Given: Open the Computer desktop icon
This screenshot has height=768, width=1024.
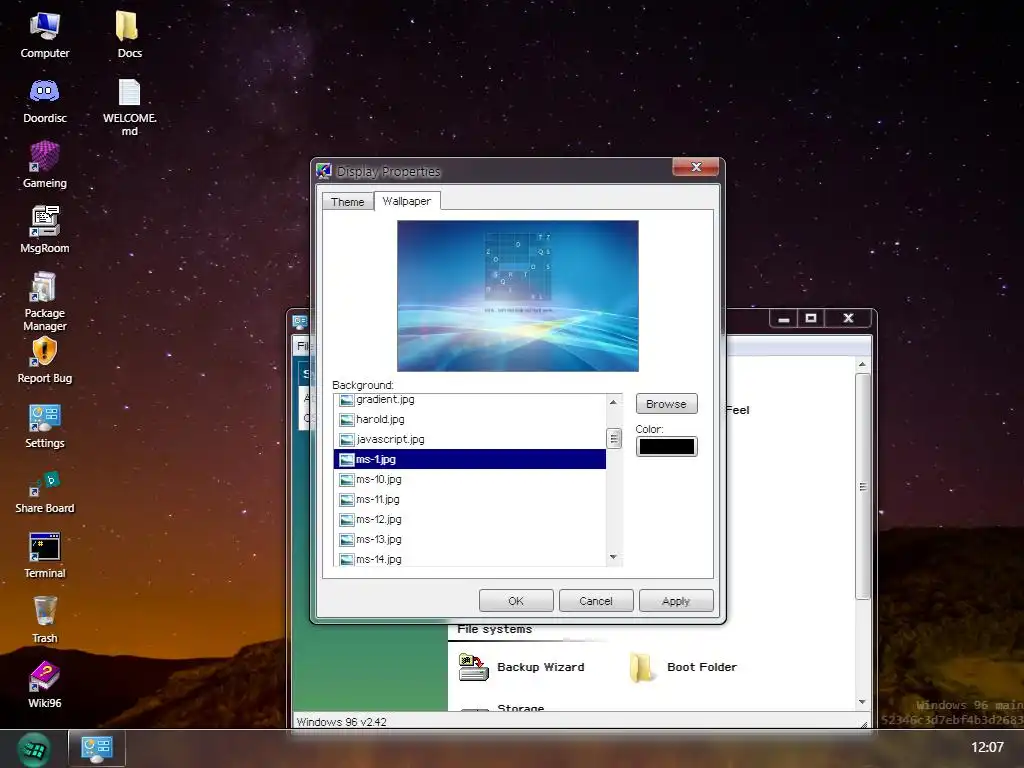Looking at the screenshot, I should (x=44, y=35).
